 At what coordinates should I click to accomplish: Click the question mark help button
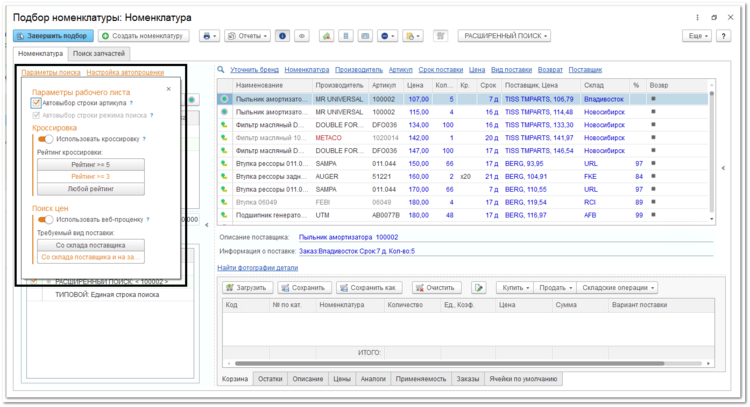tap(723, 36)
